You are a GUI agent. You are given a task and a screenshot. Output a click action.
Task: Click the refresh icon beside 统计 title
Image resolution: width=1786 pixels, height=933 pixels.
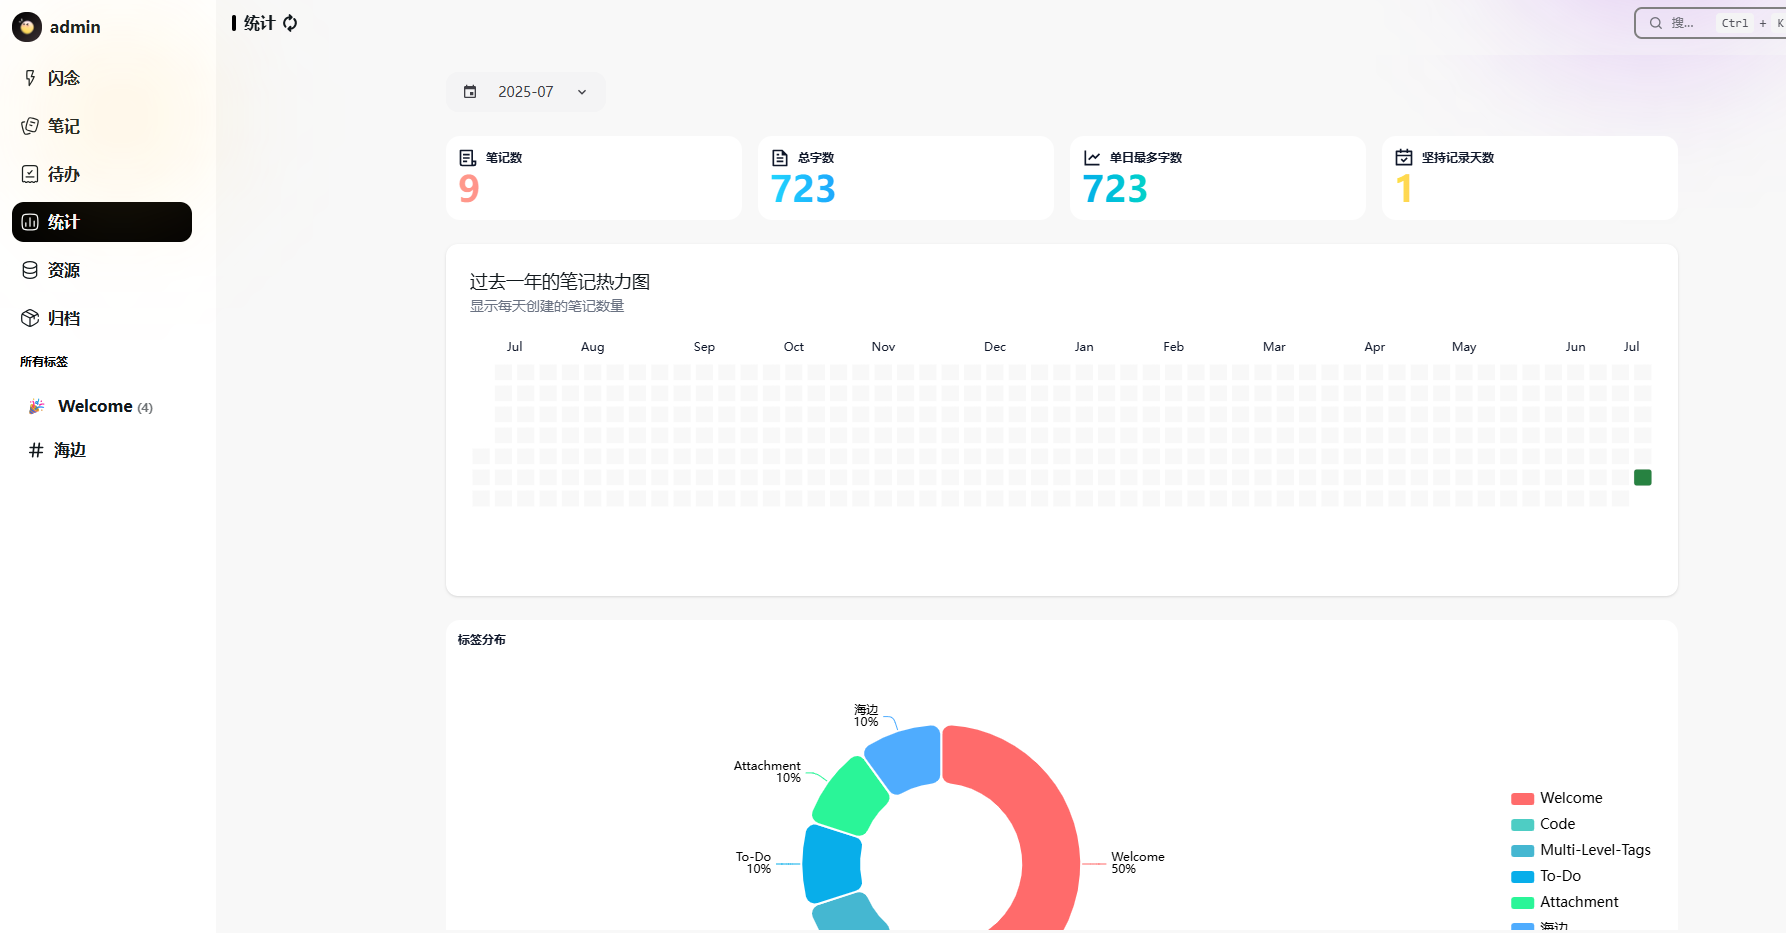coord(290,23)
